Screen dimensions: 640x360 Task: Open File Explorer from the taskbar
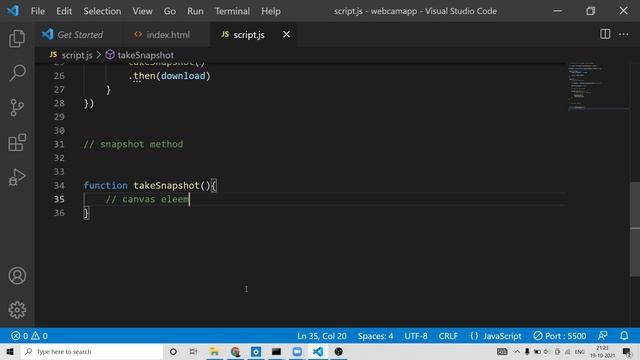click(214, 351)
